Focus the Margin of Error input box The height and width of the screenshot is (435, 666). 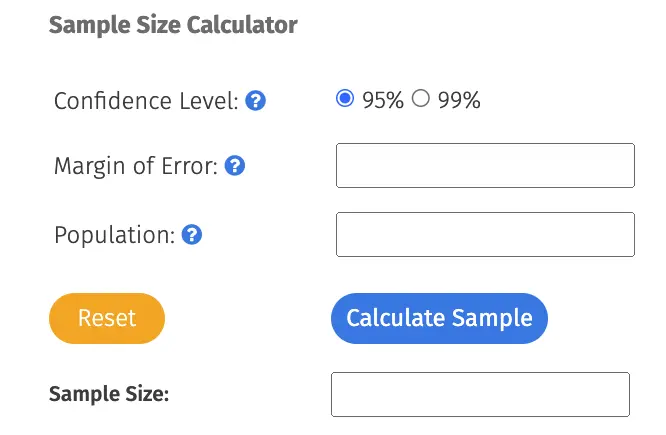coord(485,165)
